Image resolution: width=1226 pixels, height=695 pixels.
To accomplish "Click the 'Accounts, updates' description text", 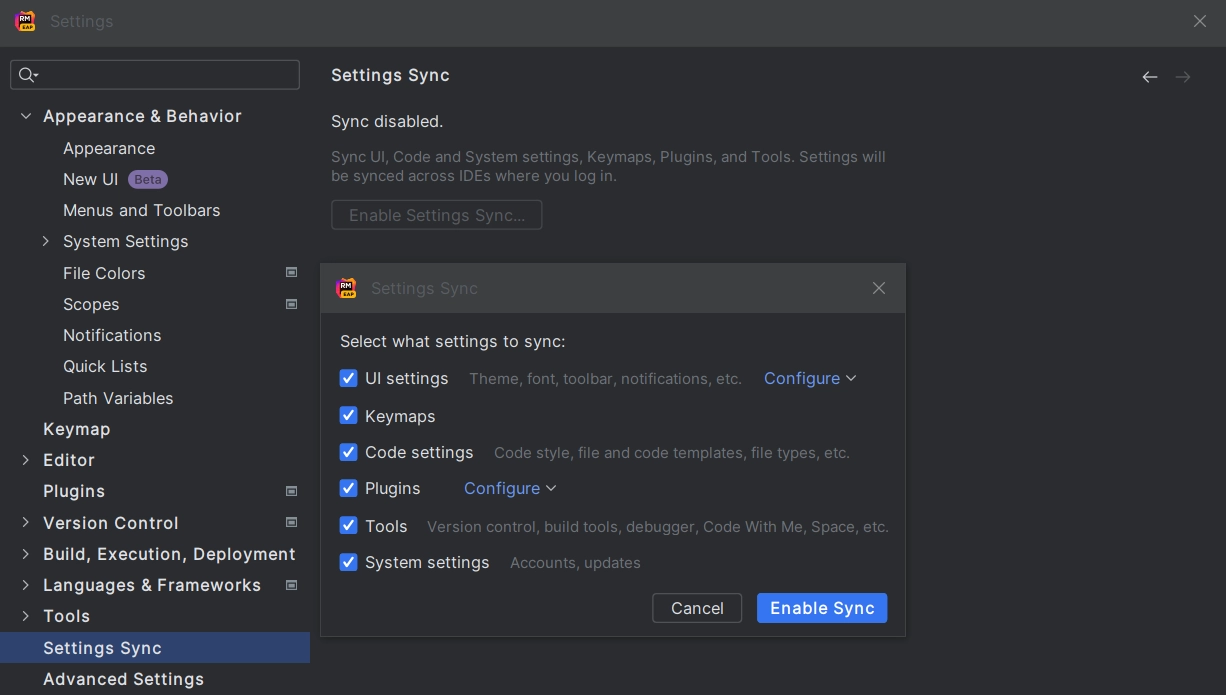I will 575,563.
